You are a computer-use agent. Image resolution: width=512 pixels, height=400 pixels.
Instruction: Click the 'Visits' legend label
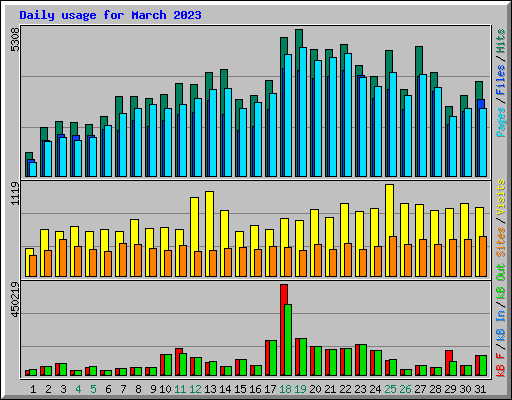pos(501,197)
